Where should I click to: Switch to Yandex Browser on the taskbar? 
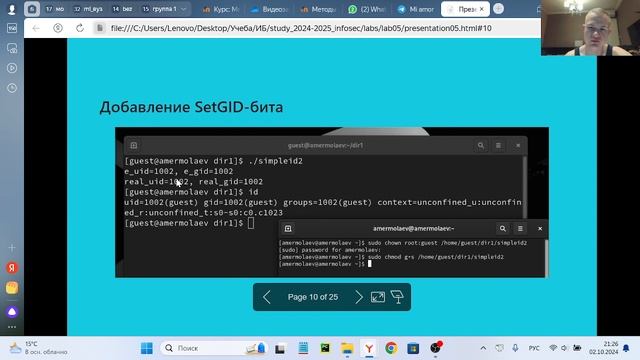click(369, 348)
